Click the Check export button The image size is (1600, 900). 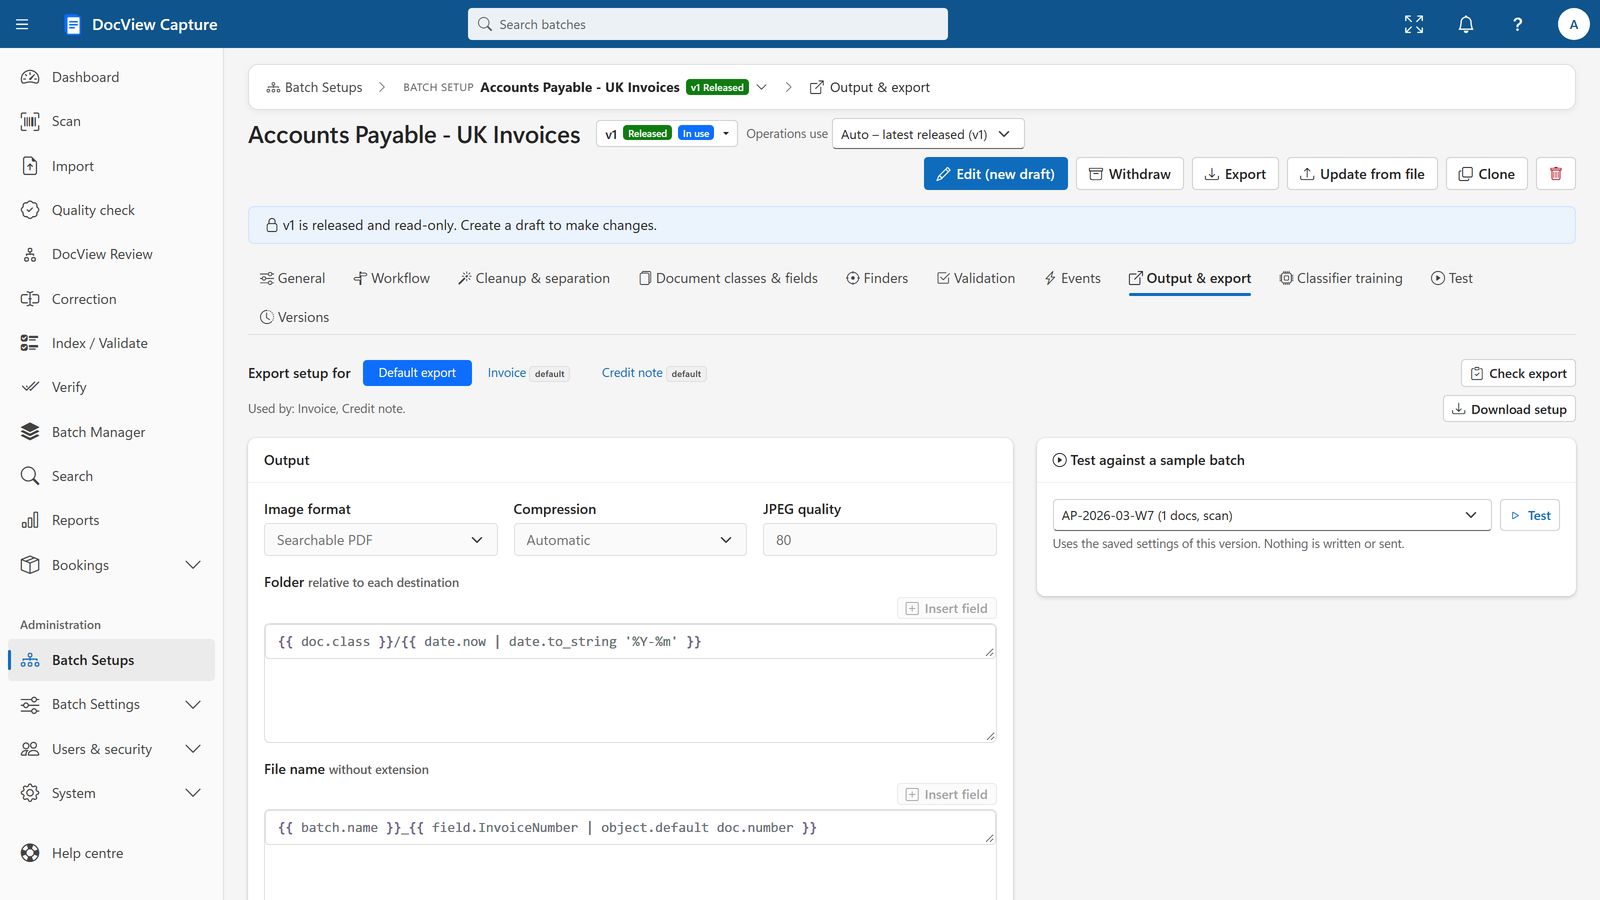pyautogui.click(x=1518, y=373)
